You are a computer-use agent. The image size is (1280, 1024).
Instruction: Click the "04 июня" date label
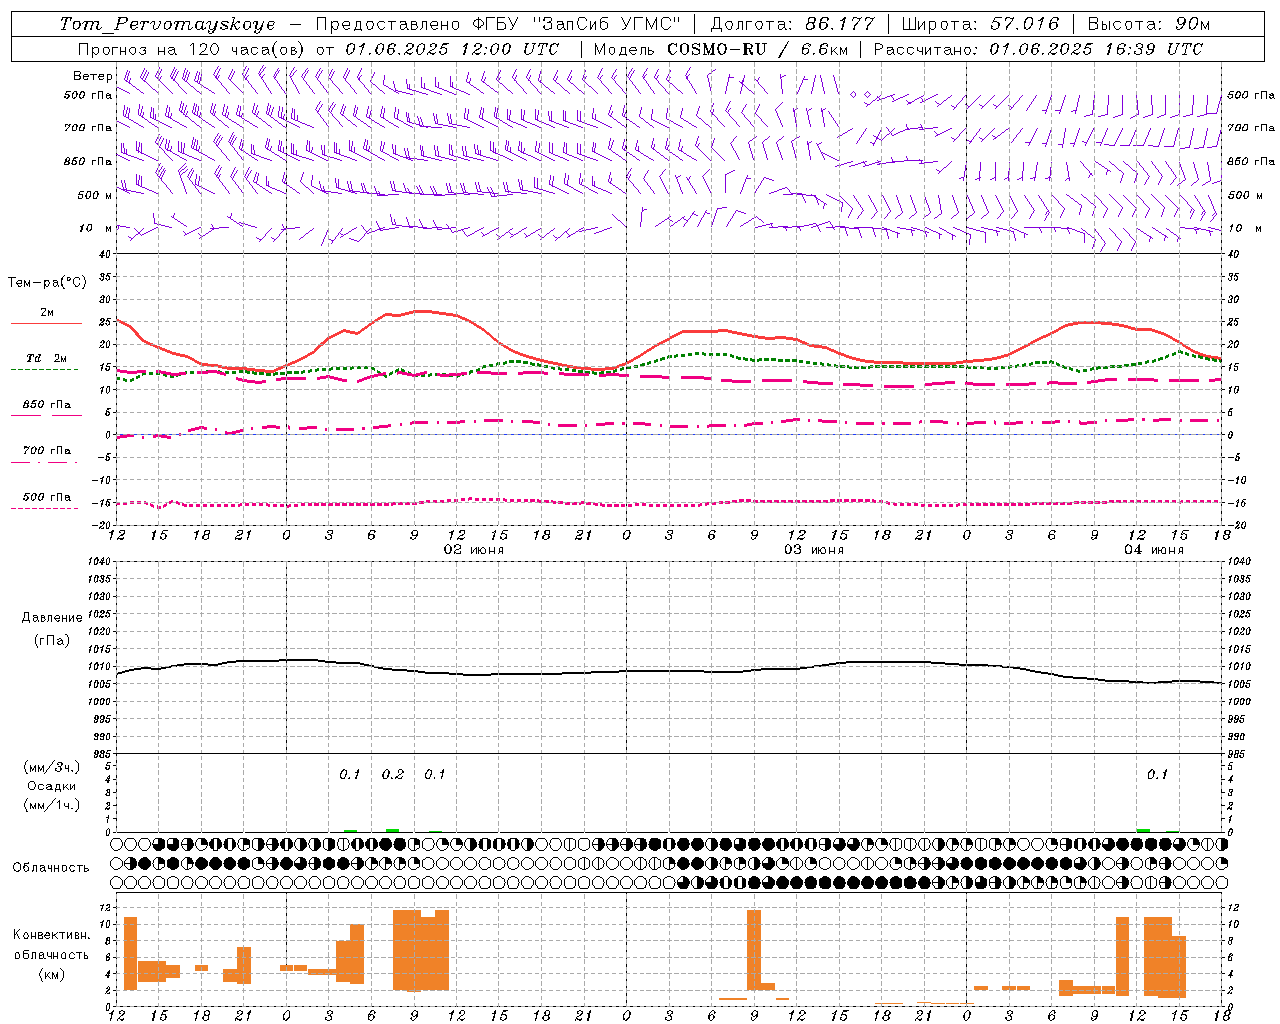tap(1153, 550)
